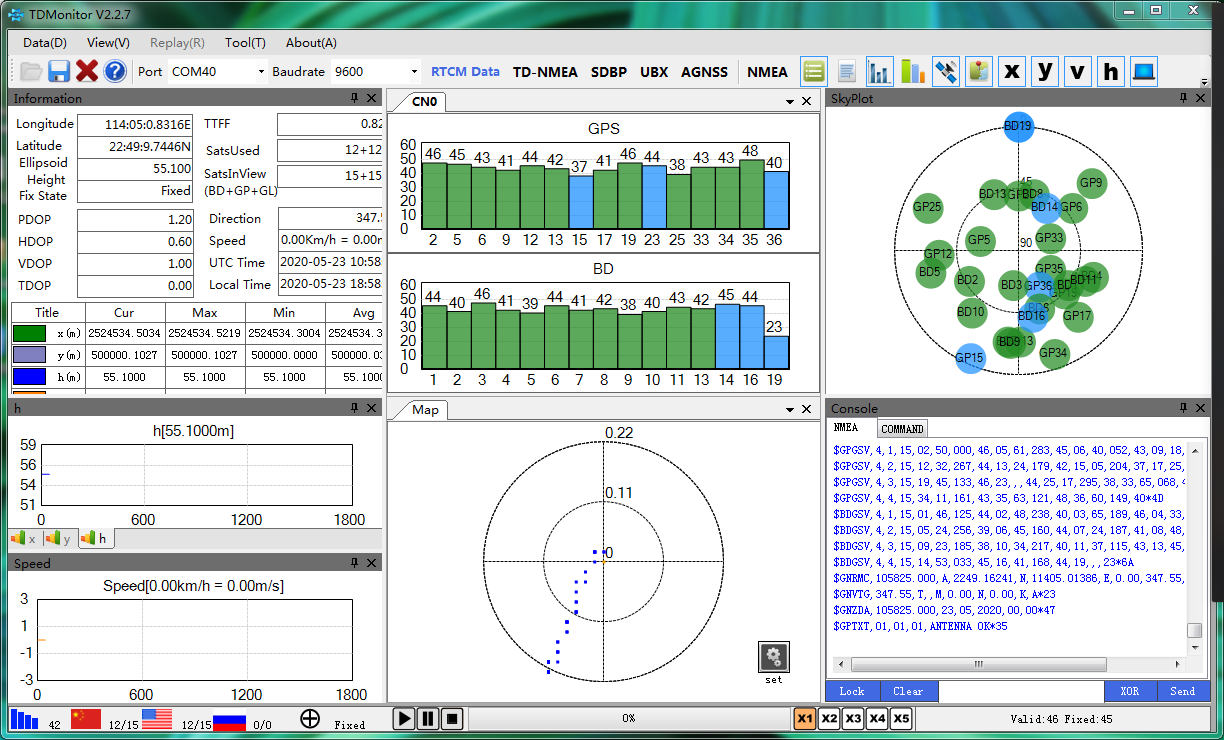Select the X3 replay speed toggle
1224x740 pixels.
(853, 718)
